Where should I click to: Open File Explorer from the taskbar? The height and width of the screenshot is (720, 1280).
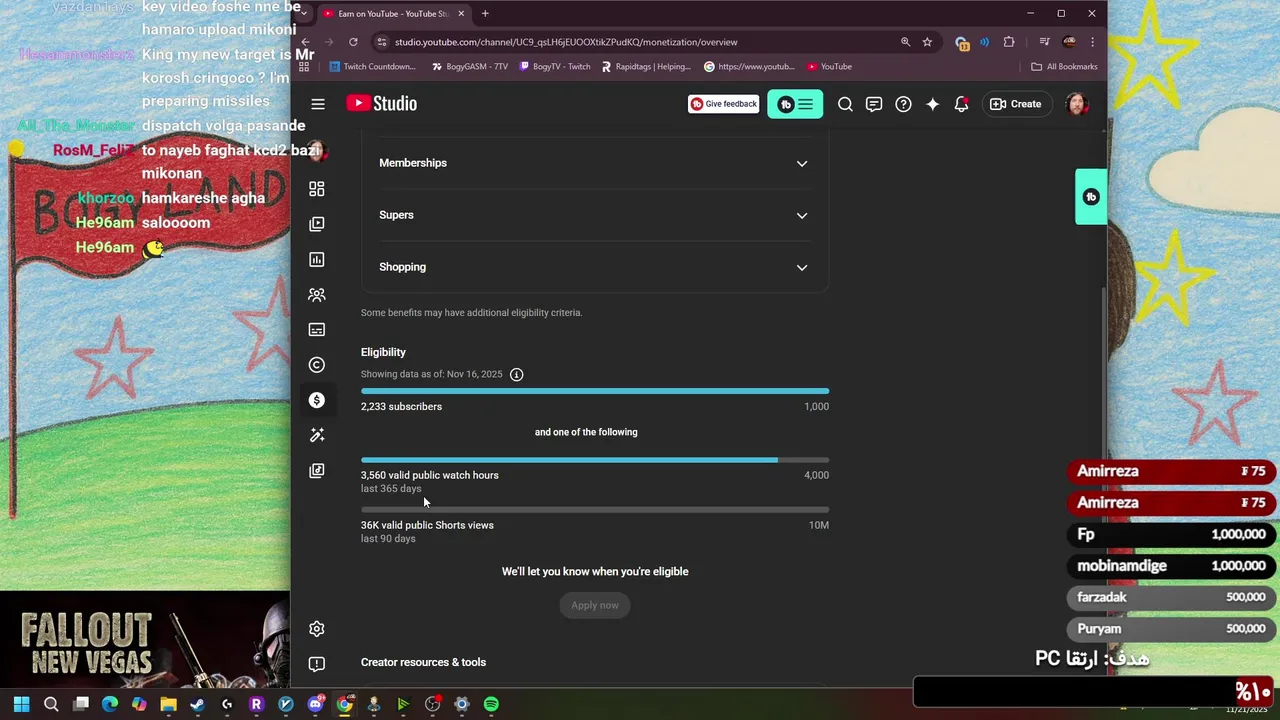click(168, 704)
